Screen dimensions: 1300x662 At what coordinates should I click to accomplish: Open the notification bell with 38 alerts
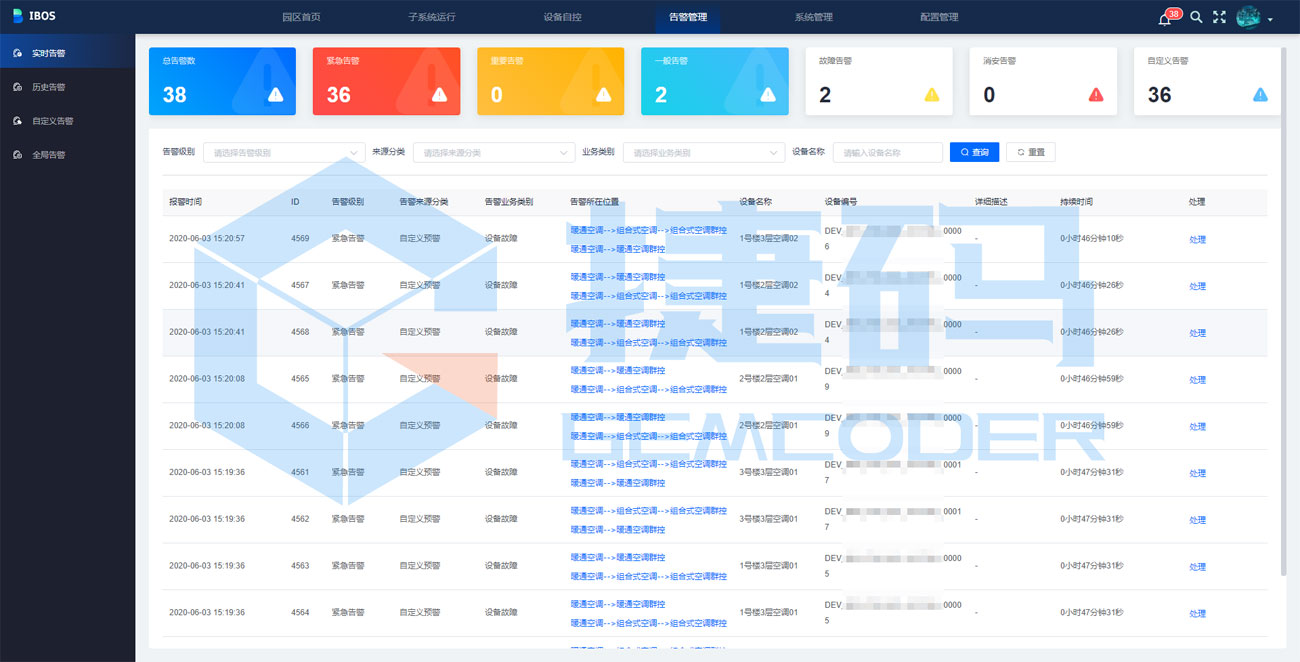click(1165, 18)
